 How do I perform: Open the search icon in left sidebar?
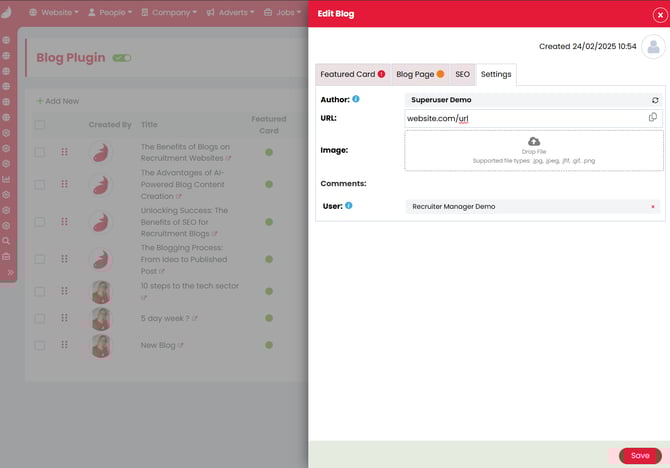tap(7, 241)
